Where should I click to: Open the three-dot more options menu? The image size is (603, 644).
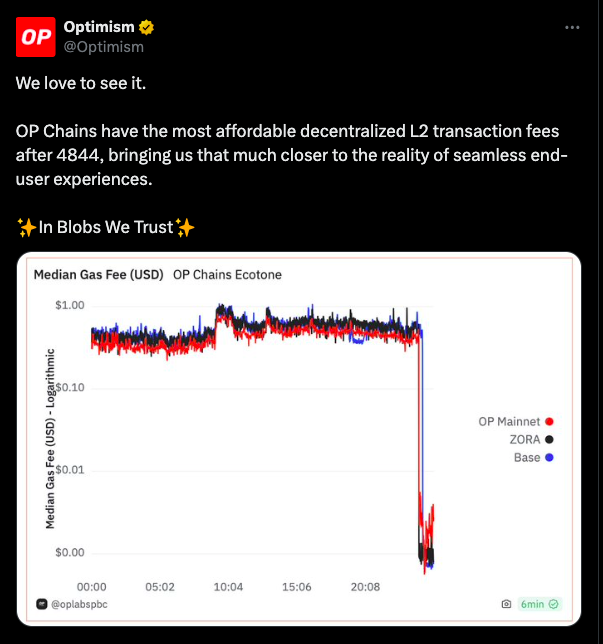(572, 28)
